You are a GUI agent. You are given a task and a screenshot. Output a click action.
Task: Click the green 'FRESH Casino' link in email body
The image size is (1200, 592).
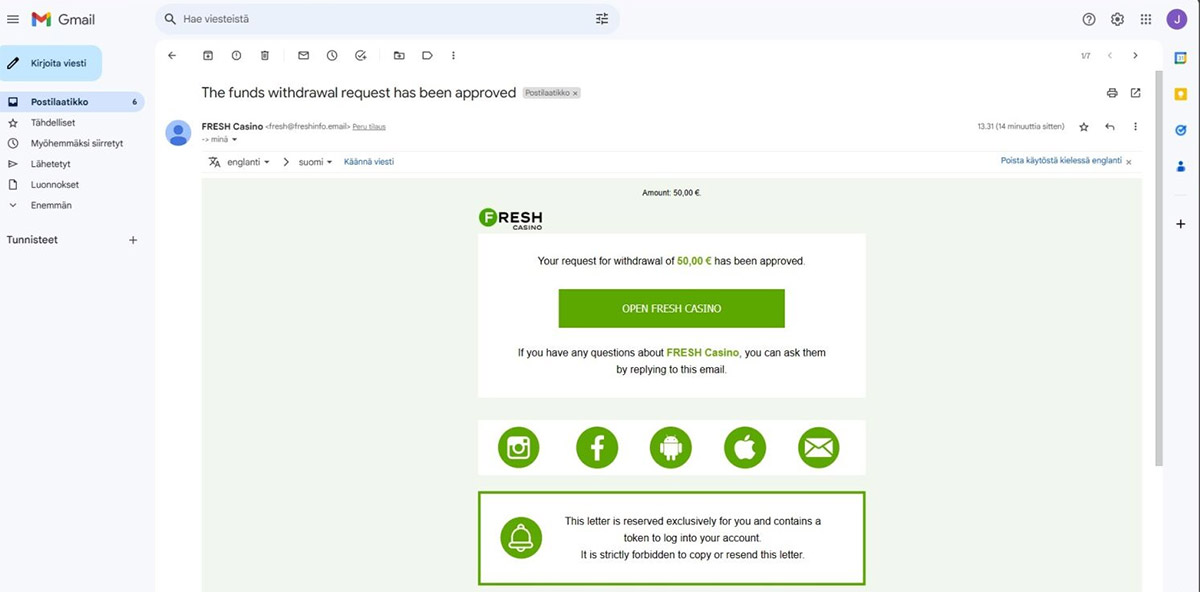(702, 352)
